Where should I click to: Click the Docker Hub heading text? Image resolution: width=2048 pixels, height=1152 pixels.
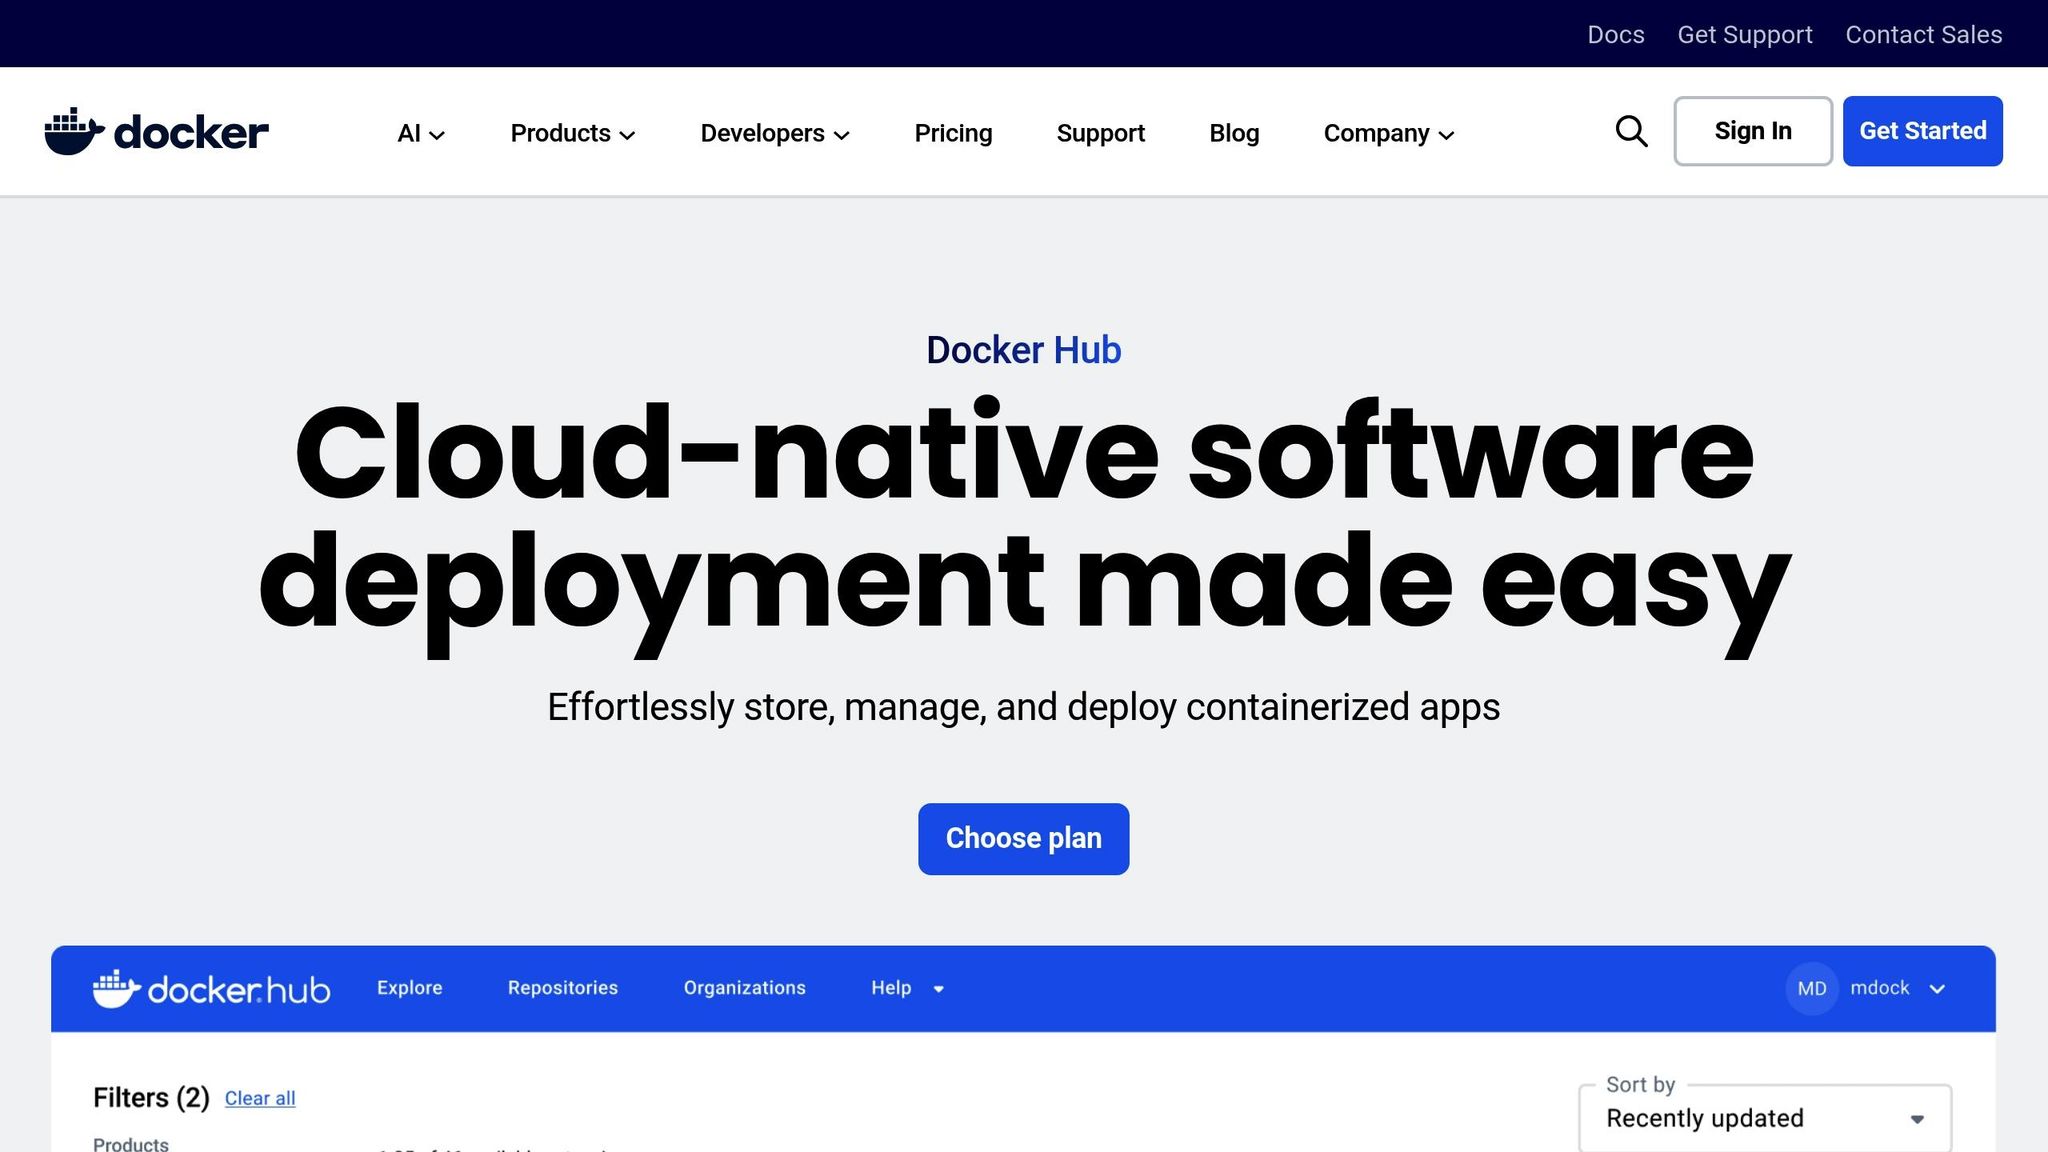1024,350
